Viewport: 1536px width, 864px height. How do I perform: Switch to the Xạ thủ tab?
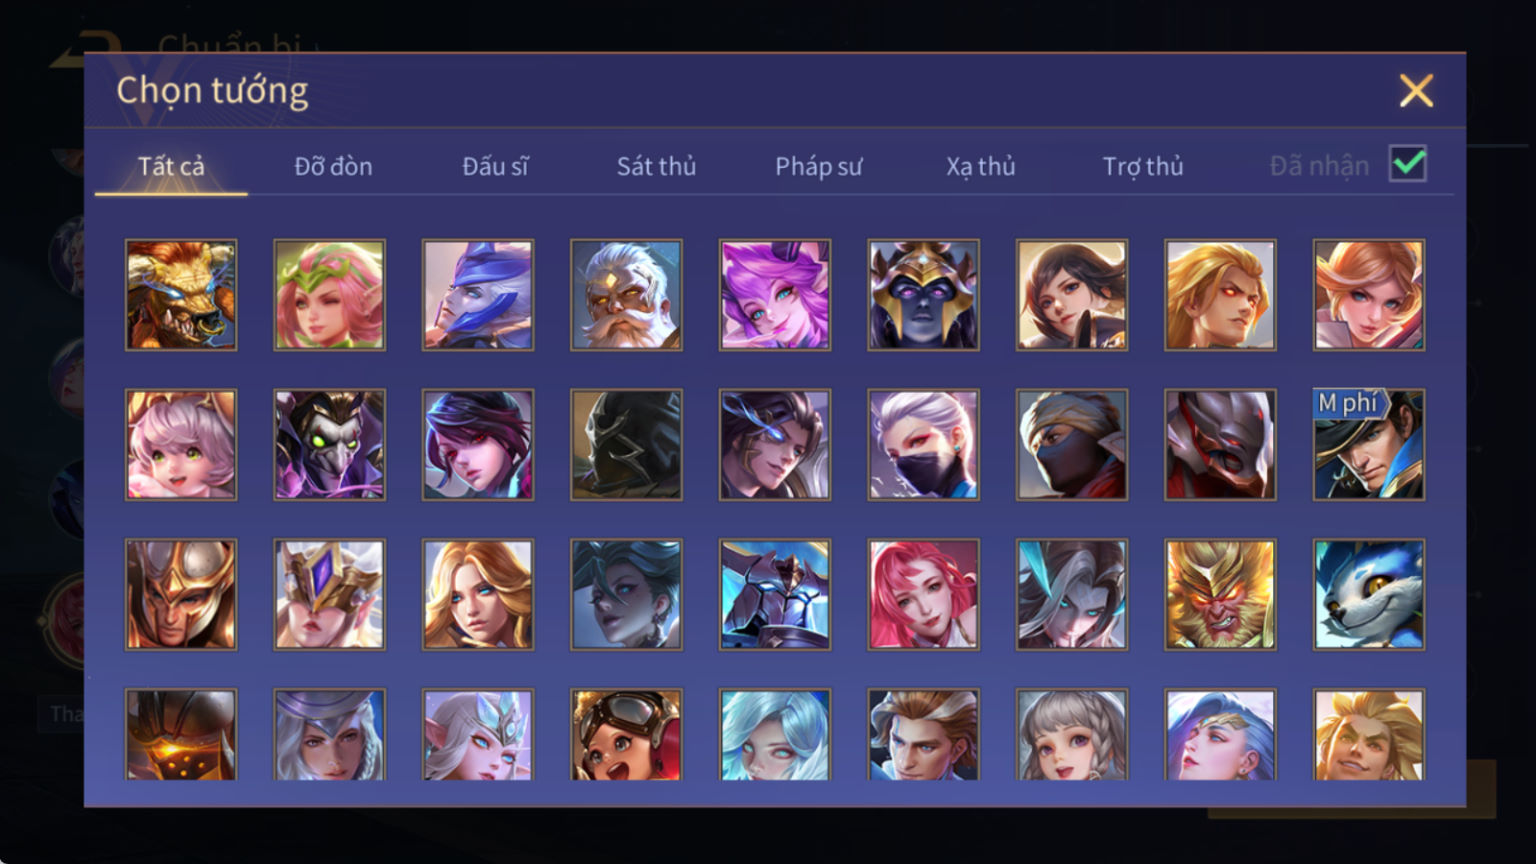click(980, 166)
